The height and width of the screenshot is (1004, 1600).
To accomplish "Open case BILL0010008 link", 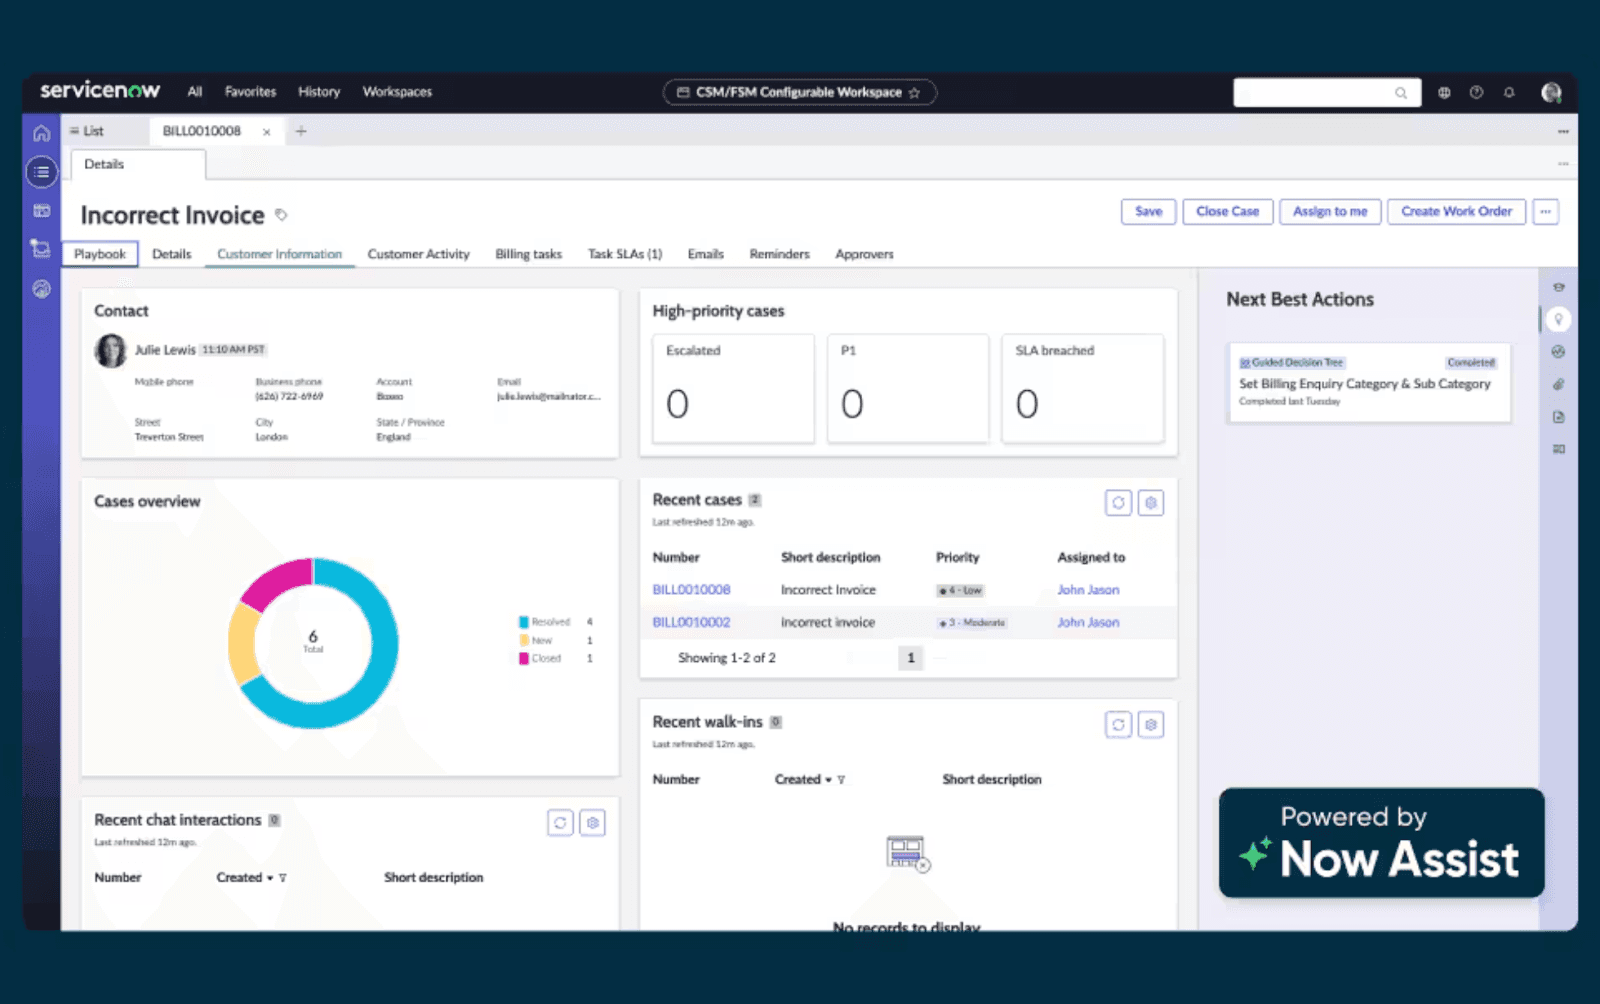I will [691, 590].
